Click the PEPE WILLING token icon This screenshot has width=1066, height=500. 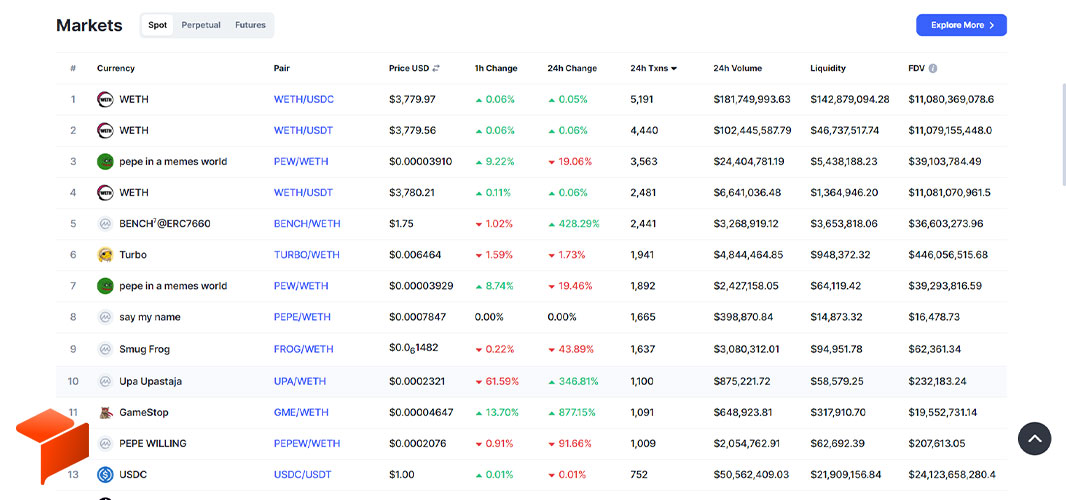pos(105,444)
